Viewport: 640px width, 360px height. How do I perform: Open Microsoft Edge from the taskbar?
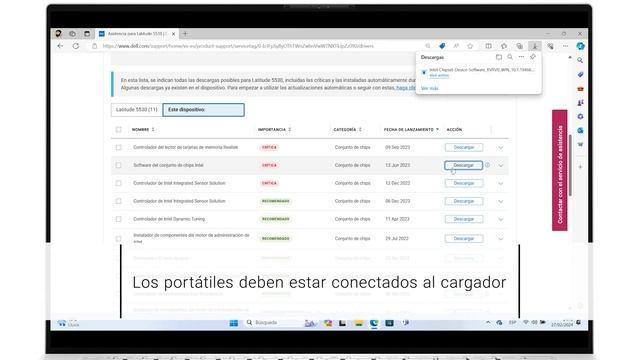click(x=373, y=323)
